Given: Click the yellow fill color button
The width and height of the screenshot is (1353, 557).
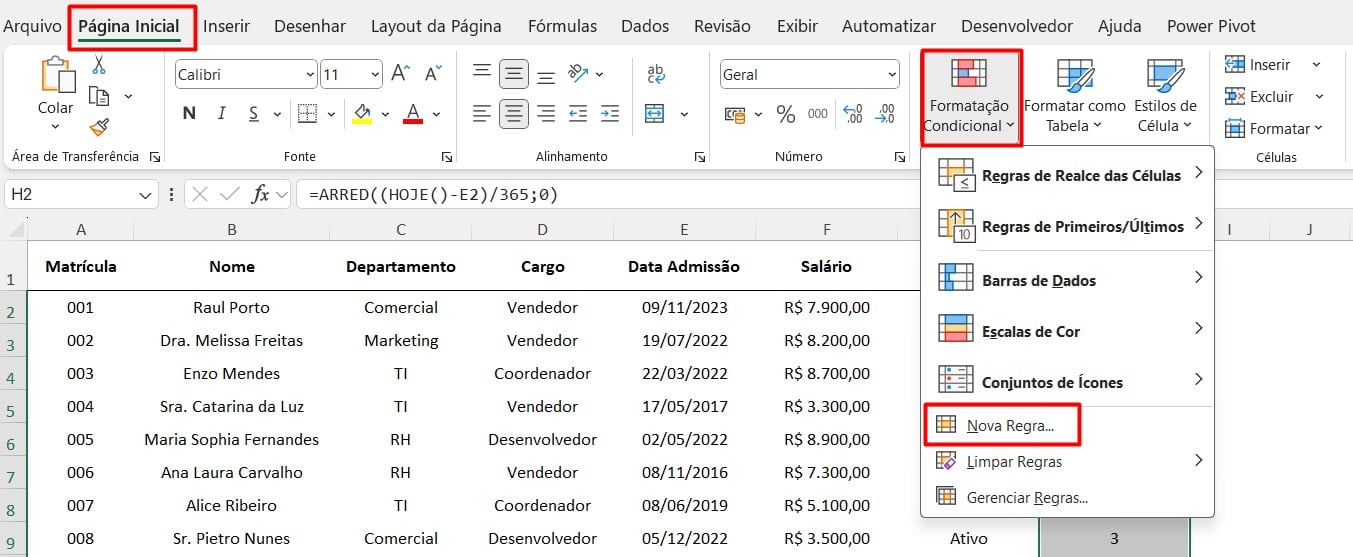Looking at the screenshot, I should [362, 113].
